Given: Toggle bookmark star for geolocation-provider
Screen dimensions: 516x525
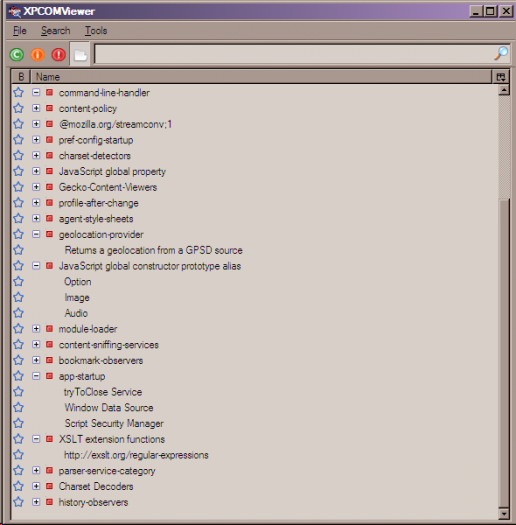Looking at the screenshot, I should coord(19,234).
